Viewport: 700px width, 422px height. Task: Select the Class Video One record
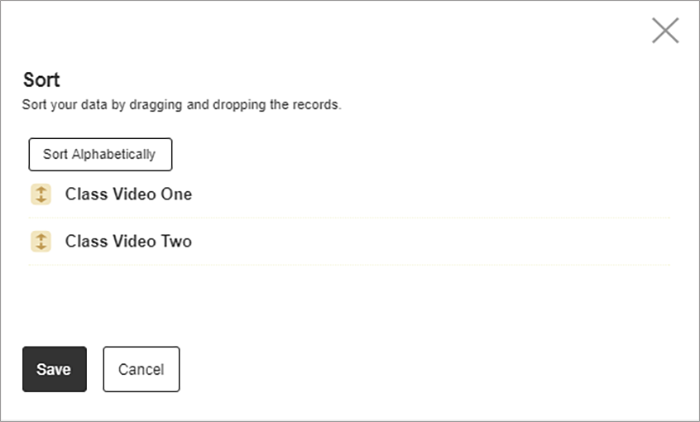pyautogui.click(x=350, y=194)
